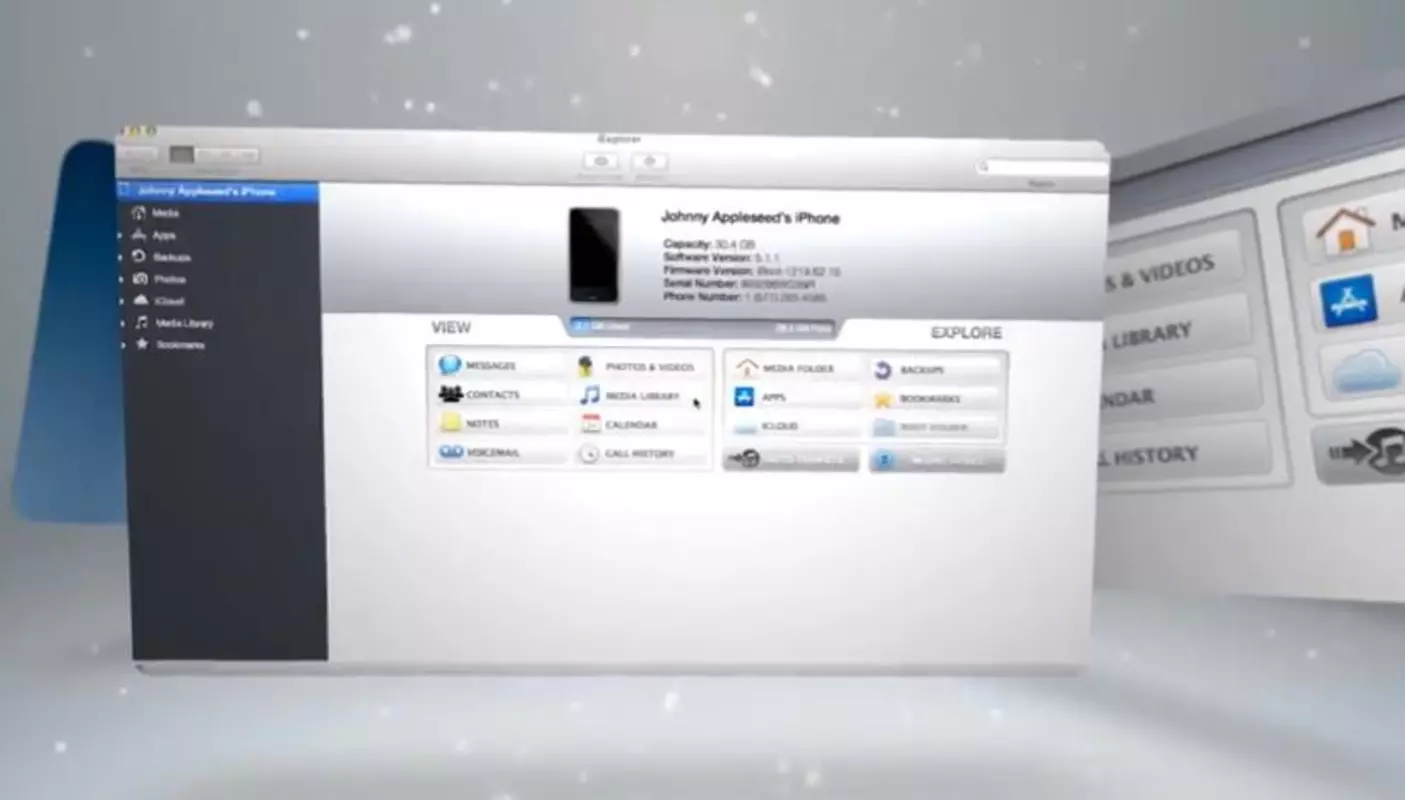
Task: Click the back navigation button in toolbar
Action: tap(138, 154)
